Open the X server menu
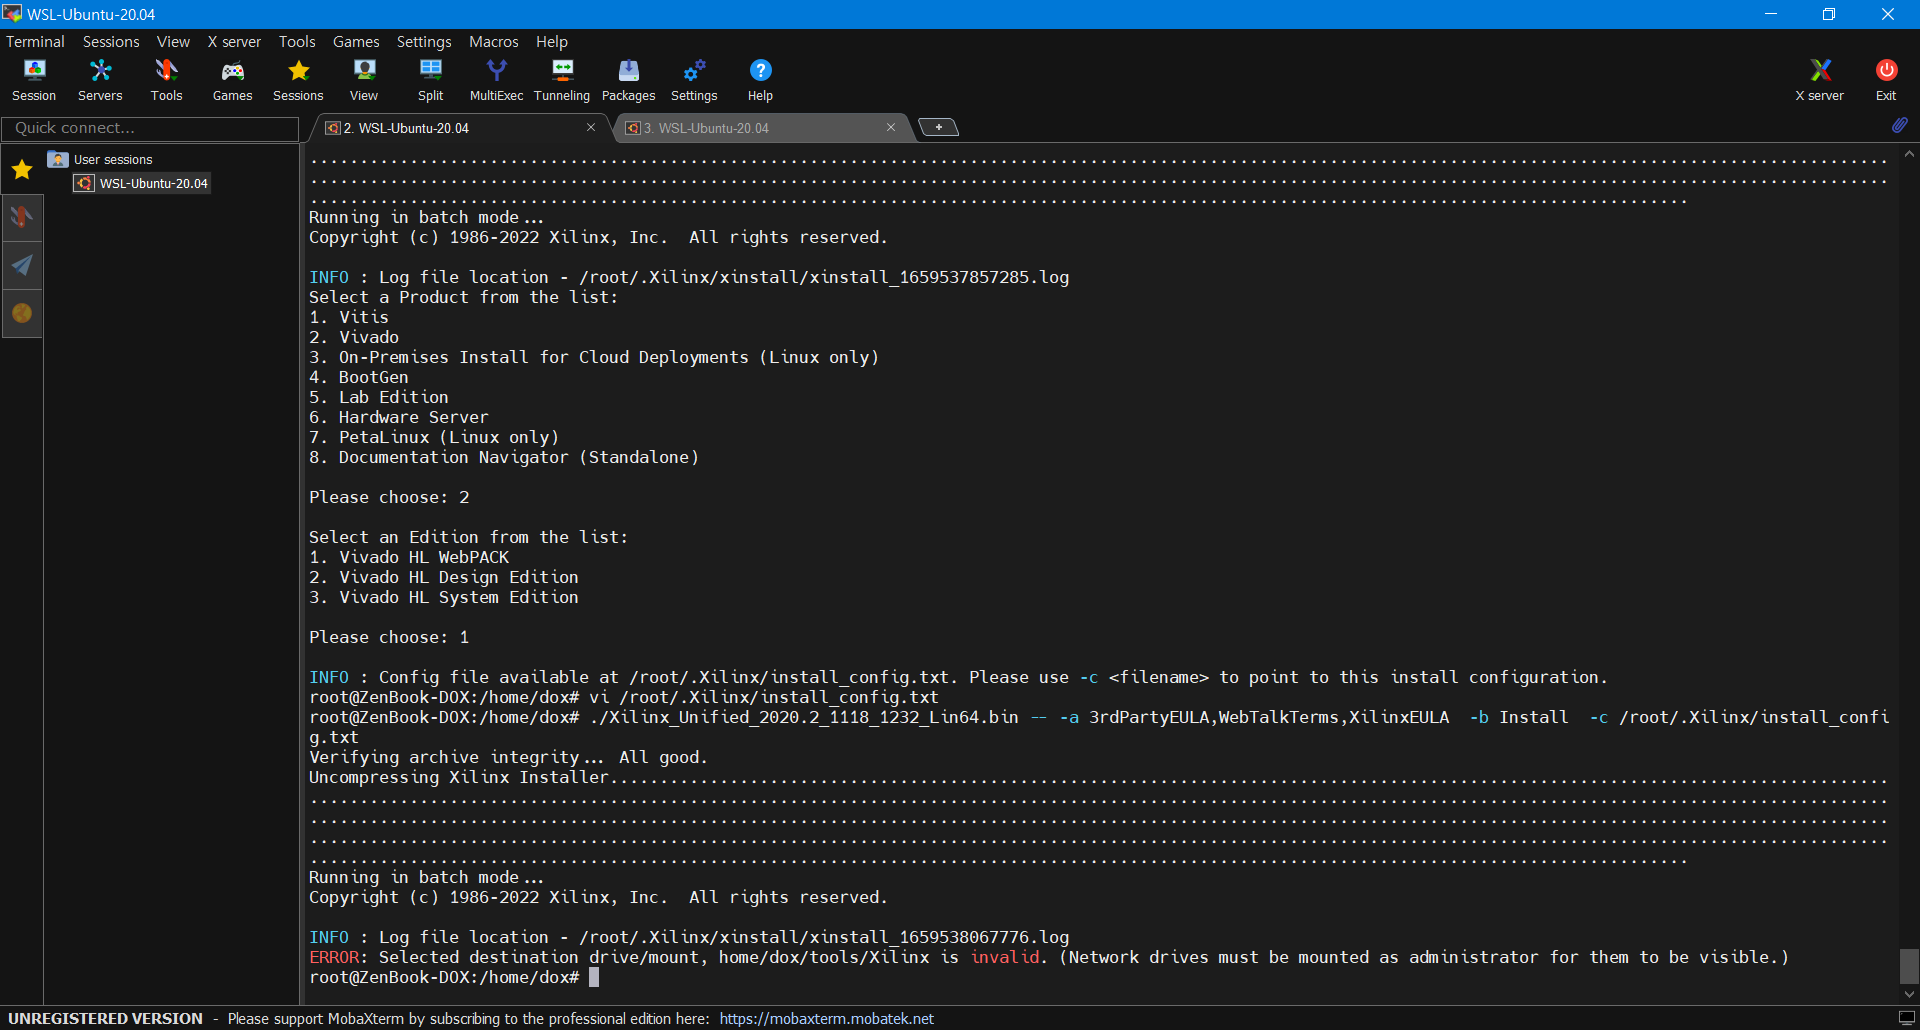 (x=234, y=42)
